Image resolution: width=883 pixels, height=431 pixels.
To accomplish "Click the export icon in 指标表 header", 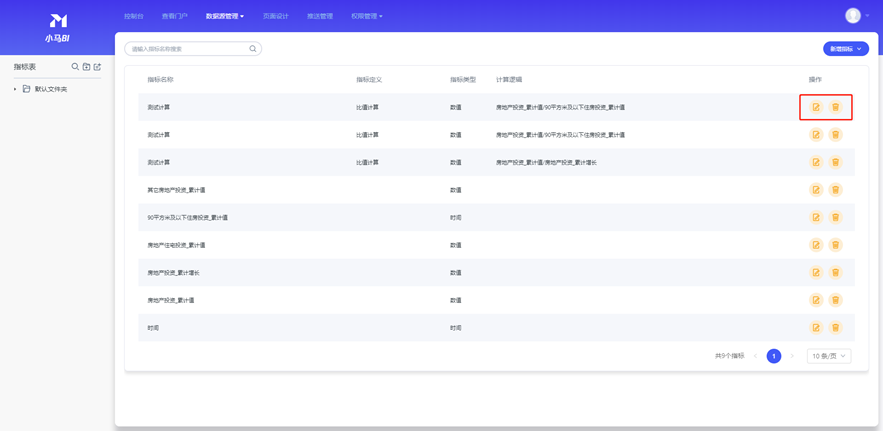I will 97,67.
